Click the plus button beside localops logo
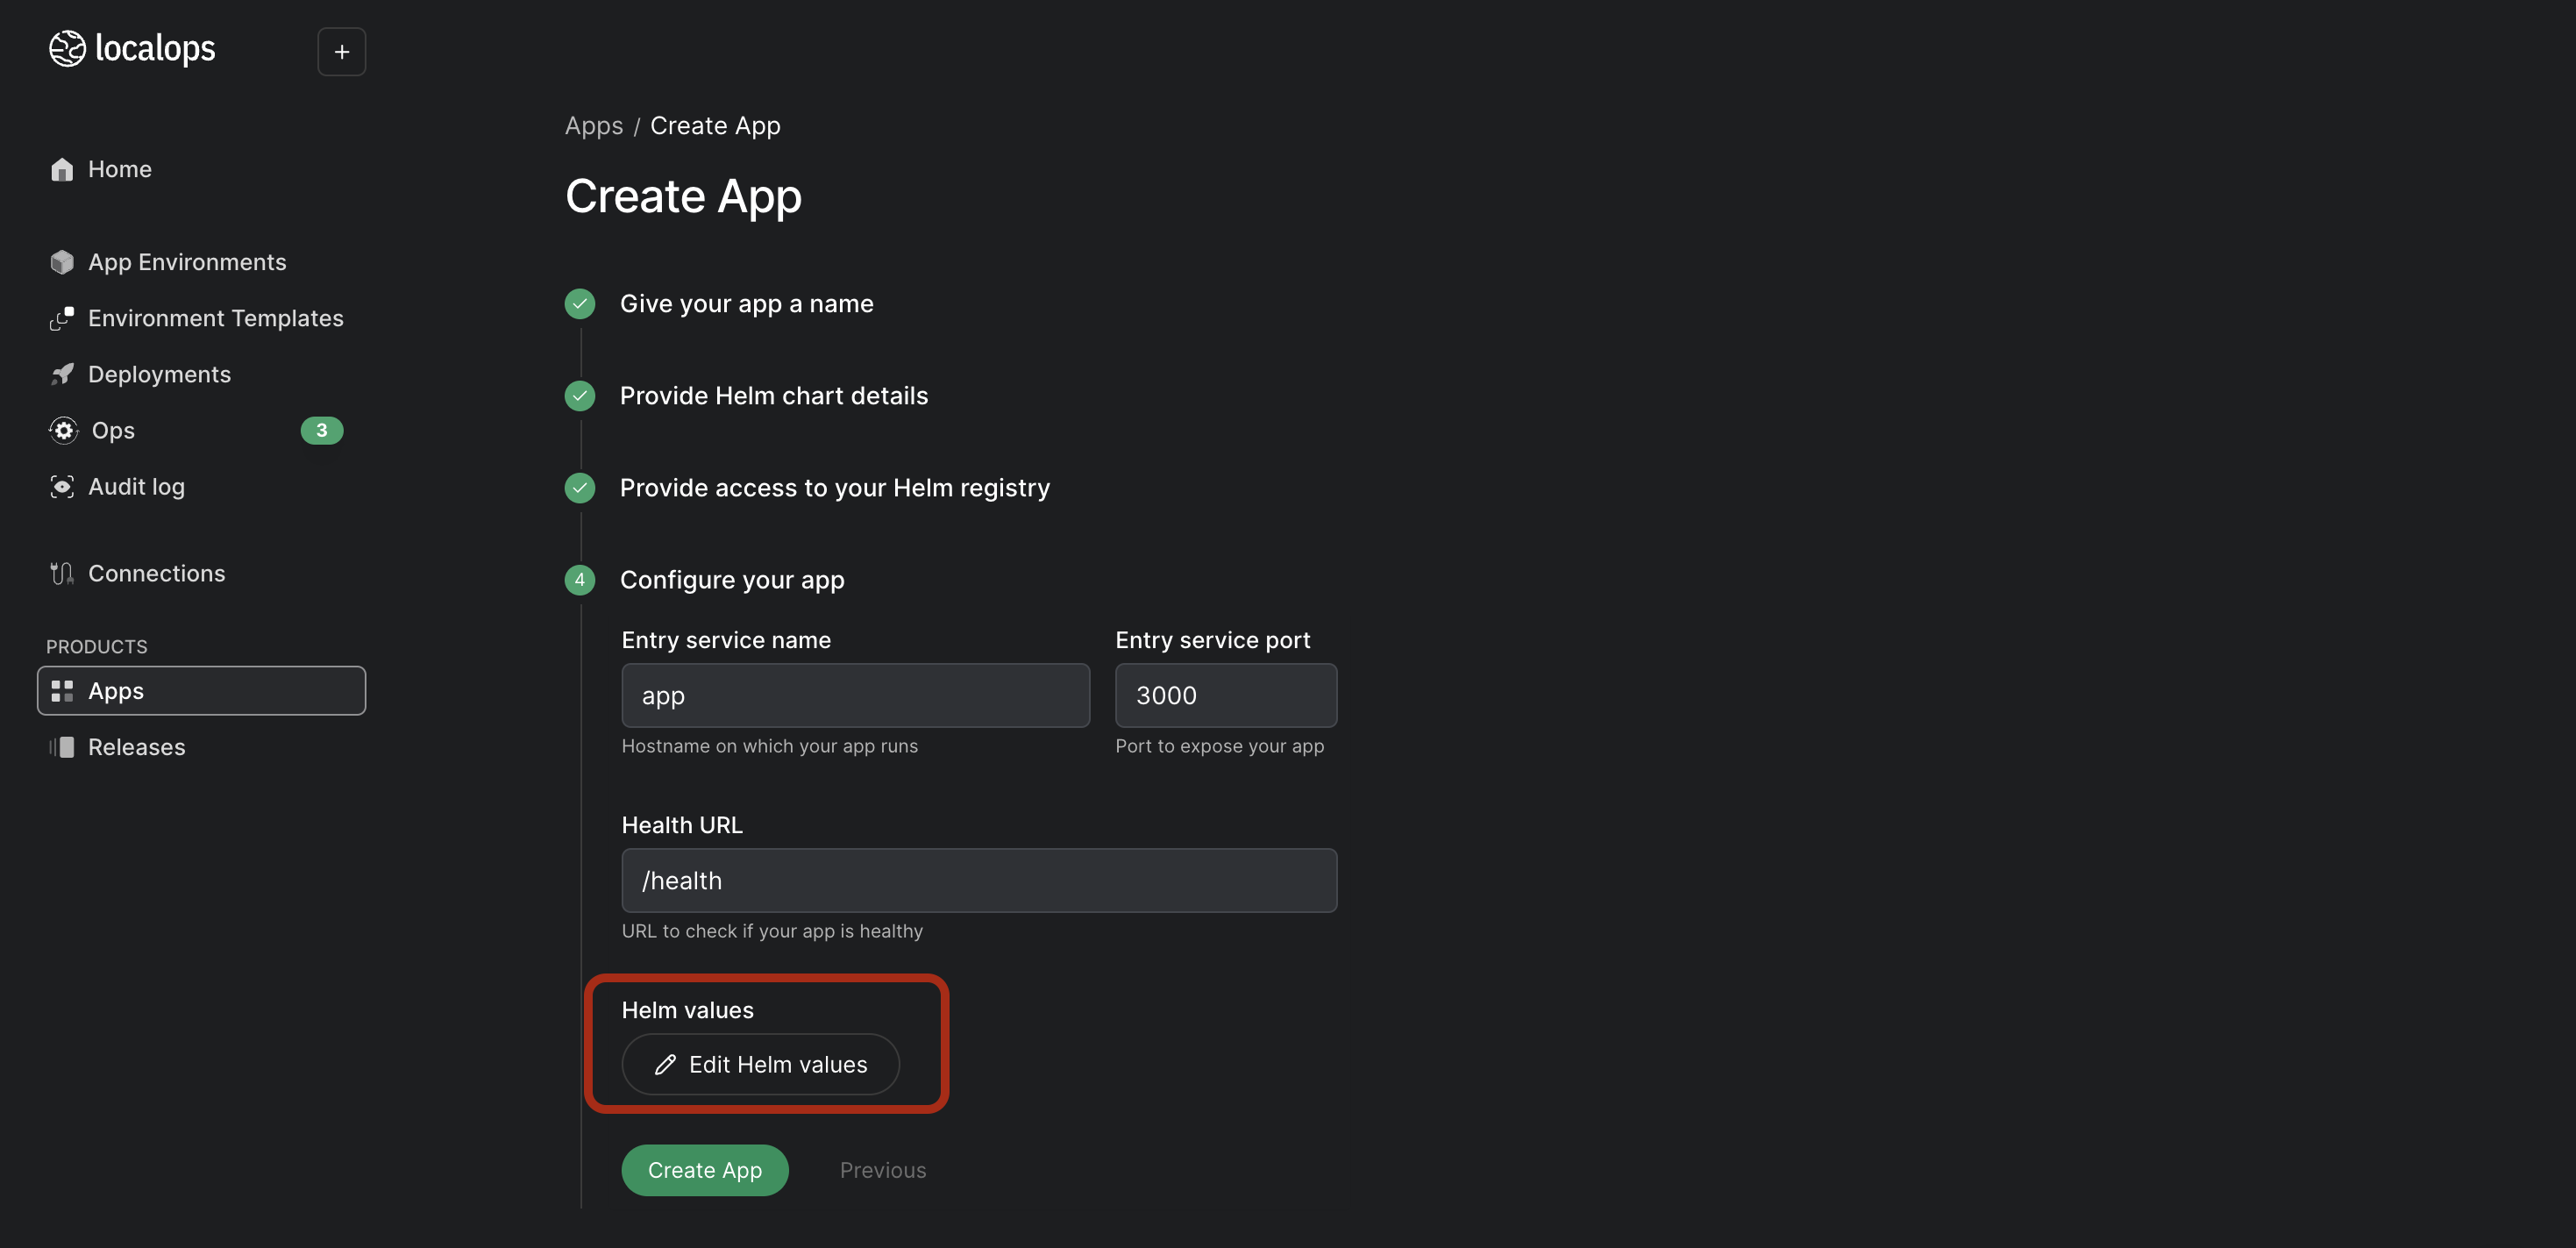The image size is (2576, 1248). (342, 51)
